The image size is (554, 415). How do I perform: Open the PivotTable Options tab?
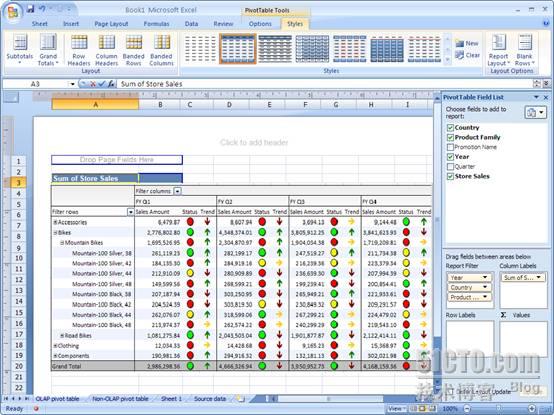coord(260,24)
